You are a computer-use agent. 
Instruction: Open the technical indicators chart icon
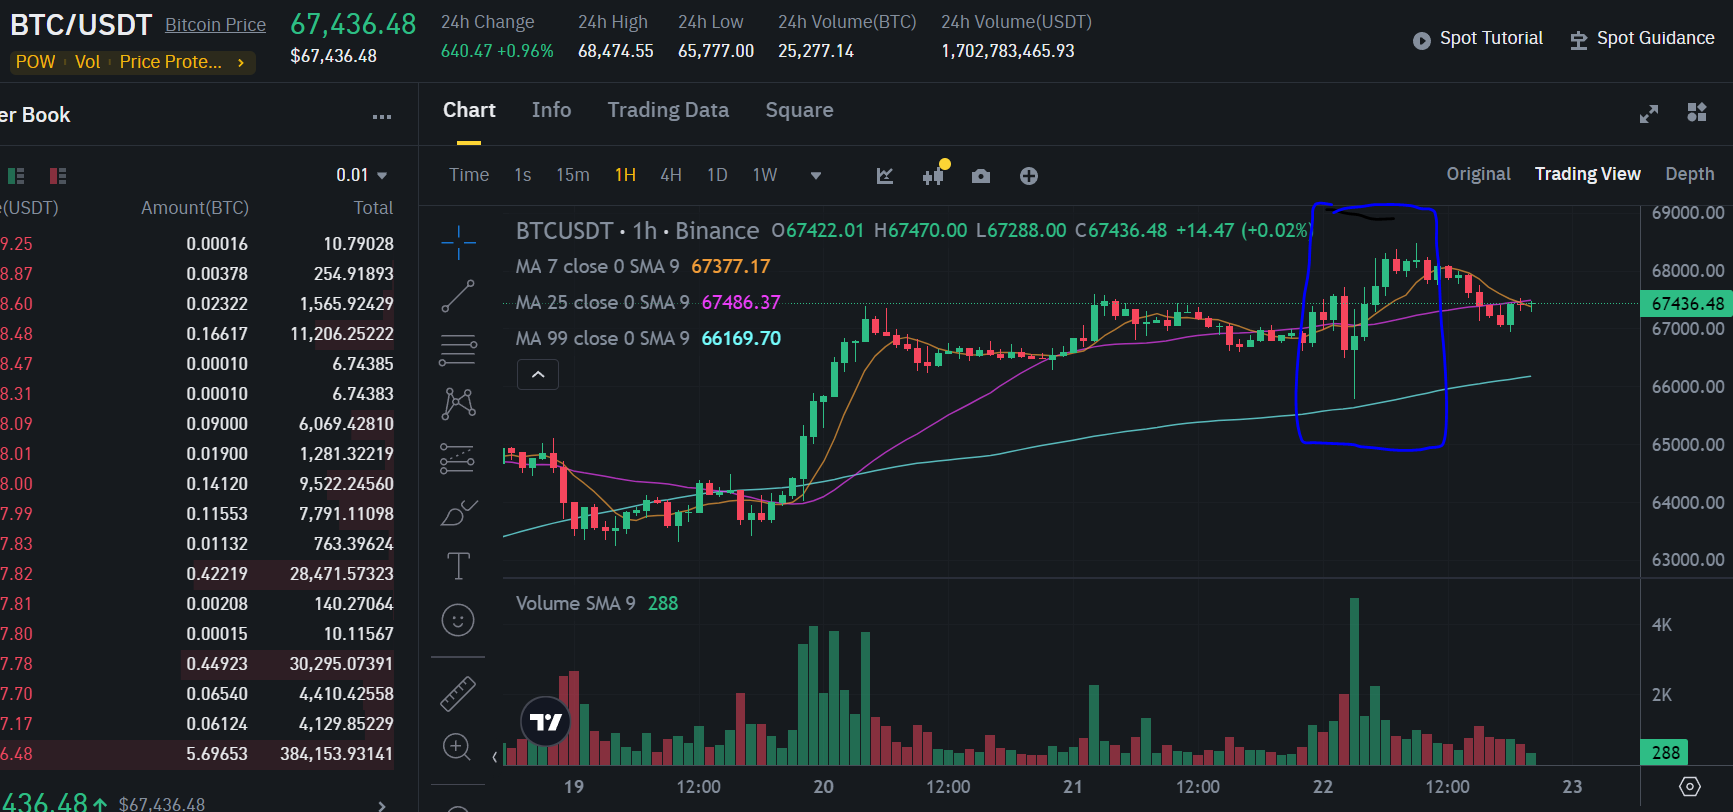(885, 176)
